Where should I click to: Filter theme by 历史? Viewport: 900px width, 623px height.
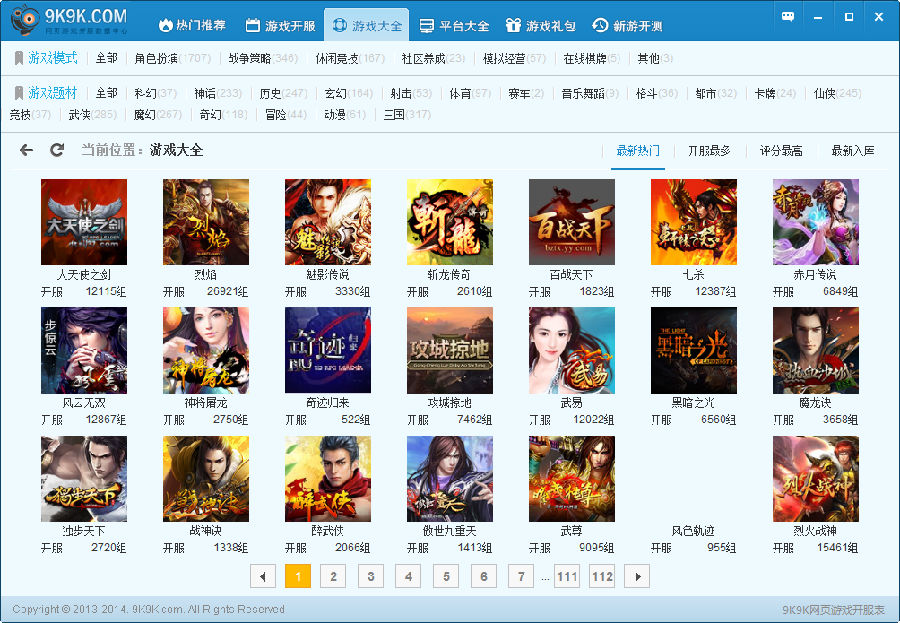coord(284,93)
